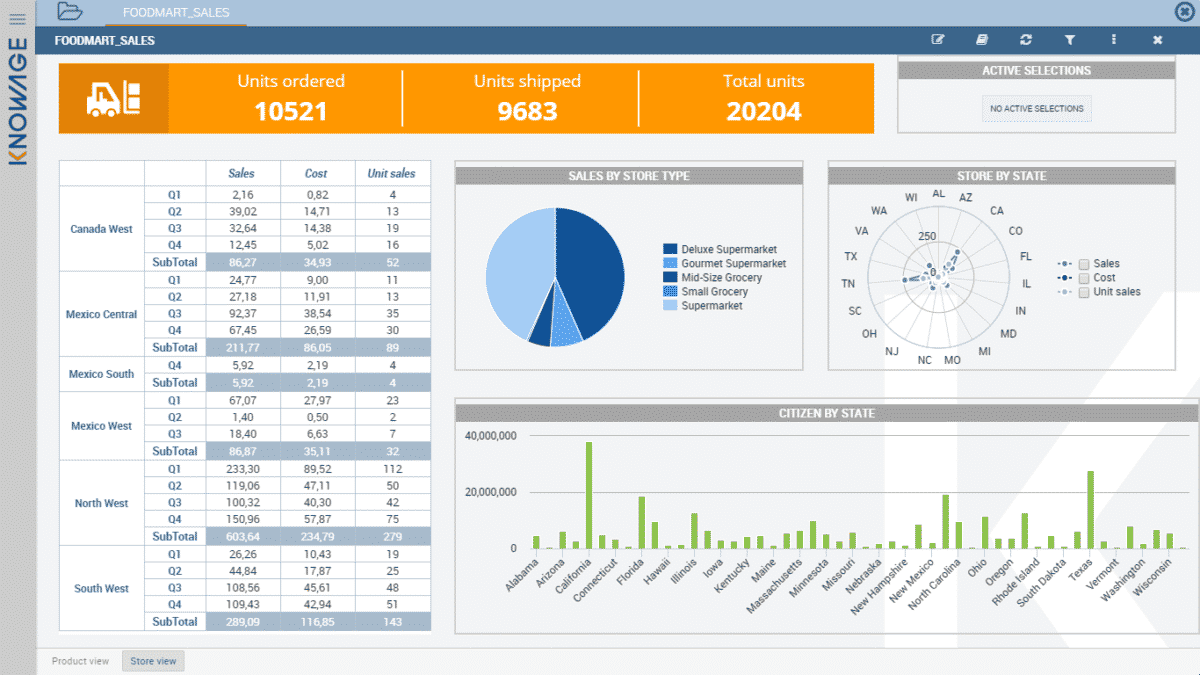
Task: Click the open folder icon
Action: pos(70,12)
